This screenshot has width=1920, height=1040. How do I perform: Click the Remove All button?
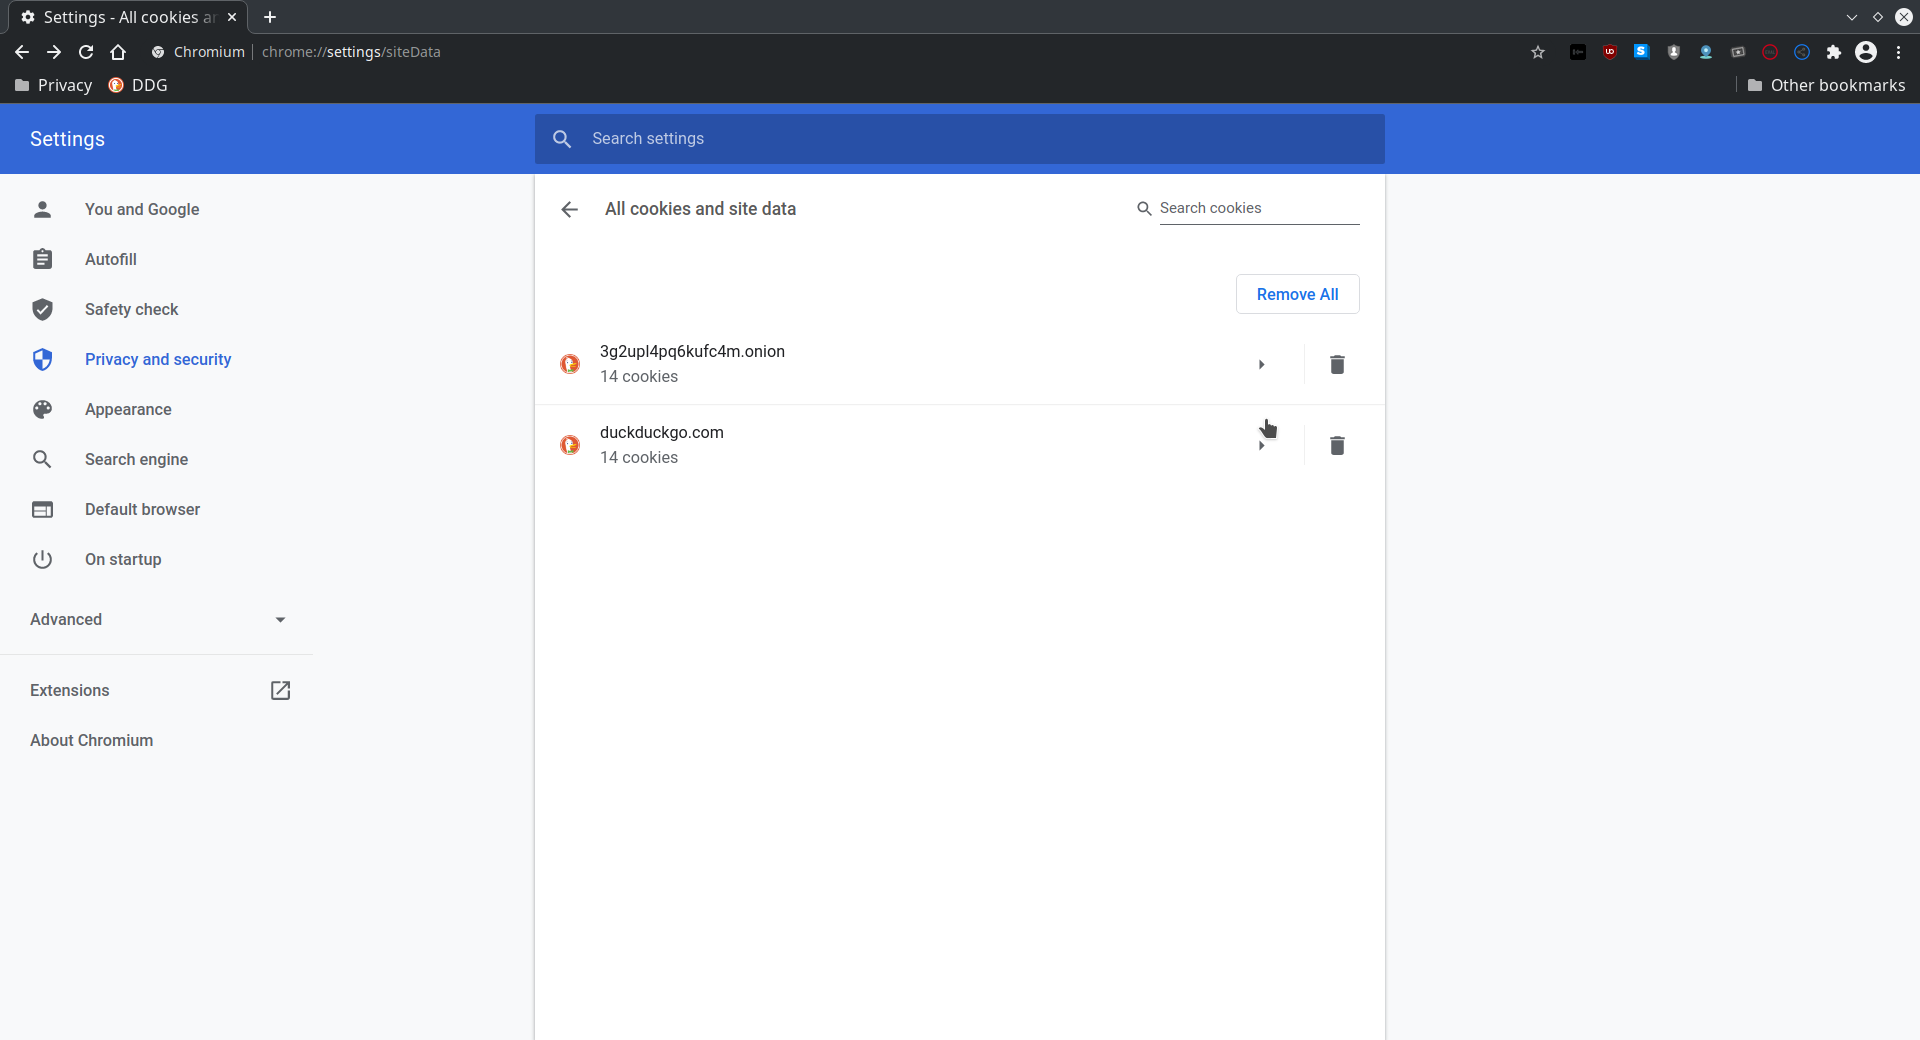1297,294
